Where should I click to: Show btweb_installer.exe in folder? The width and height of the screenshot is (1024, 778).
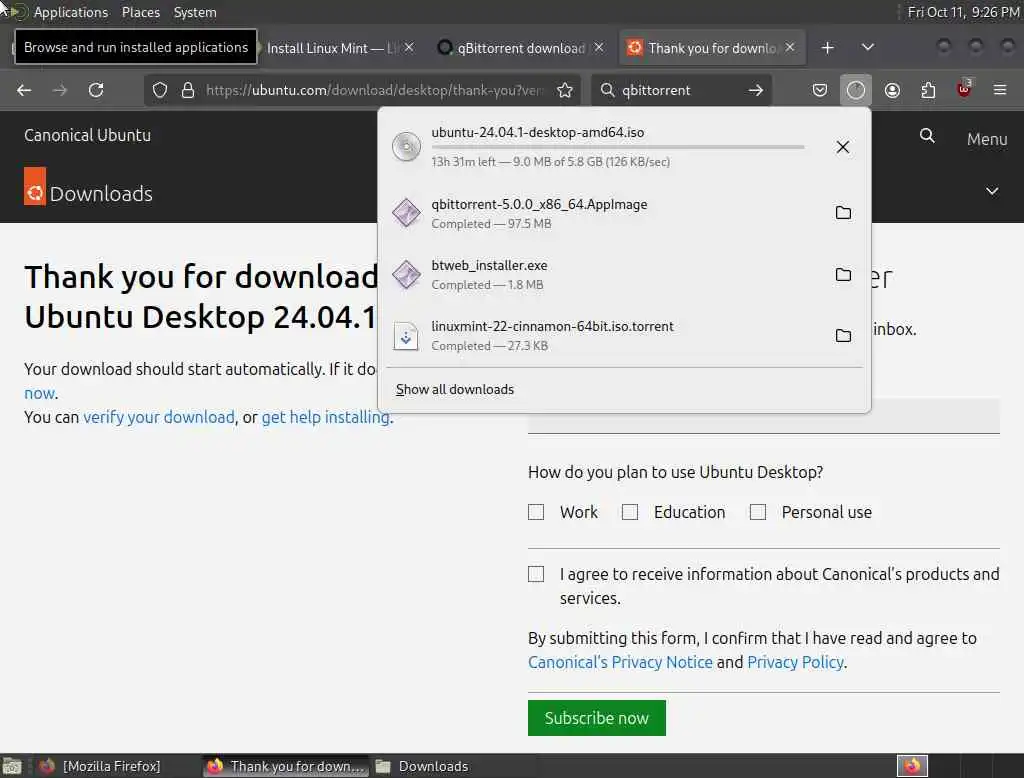(x=843, y=274)
